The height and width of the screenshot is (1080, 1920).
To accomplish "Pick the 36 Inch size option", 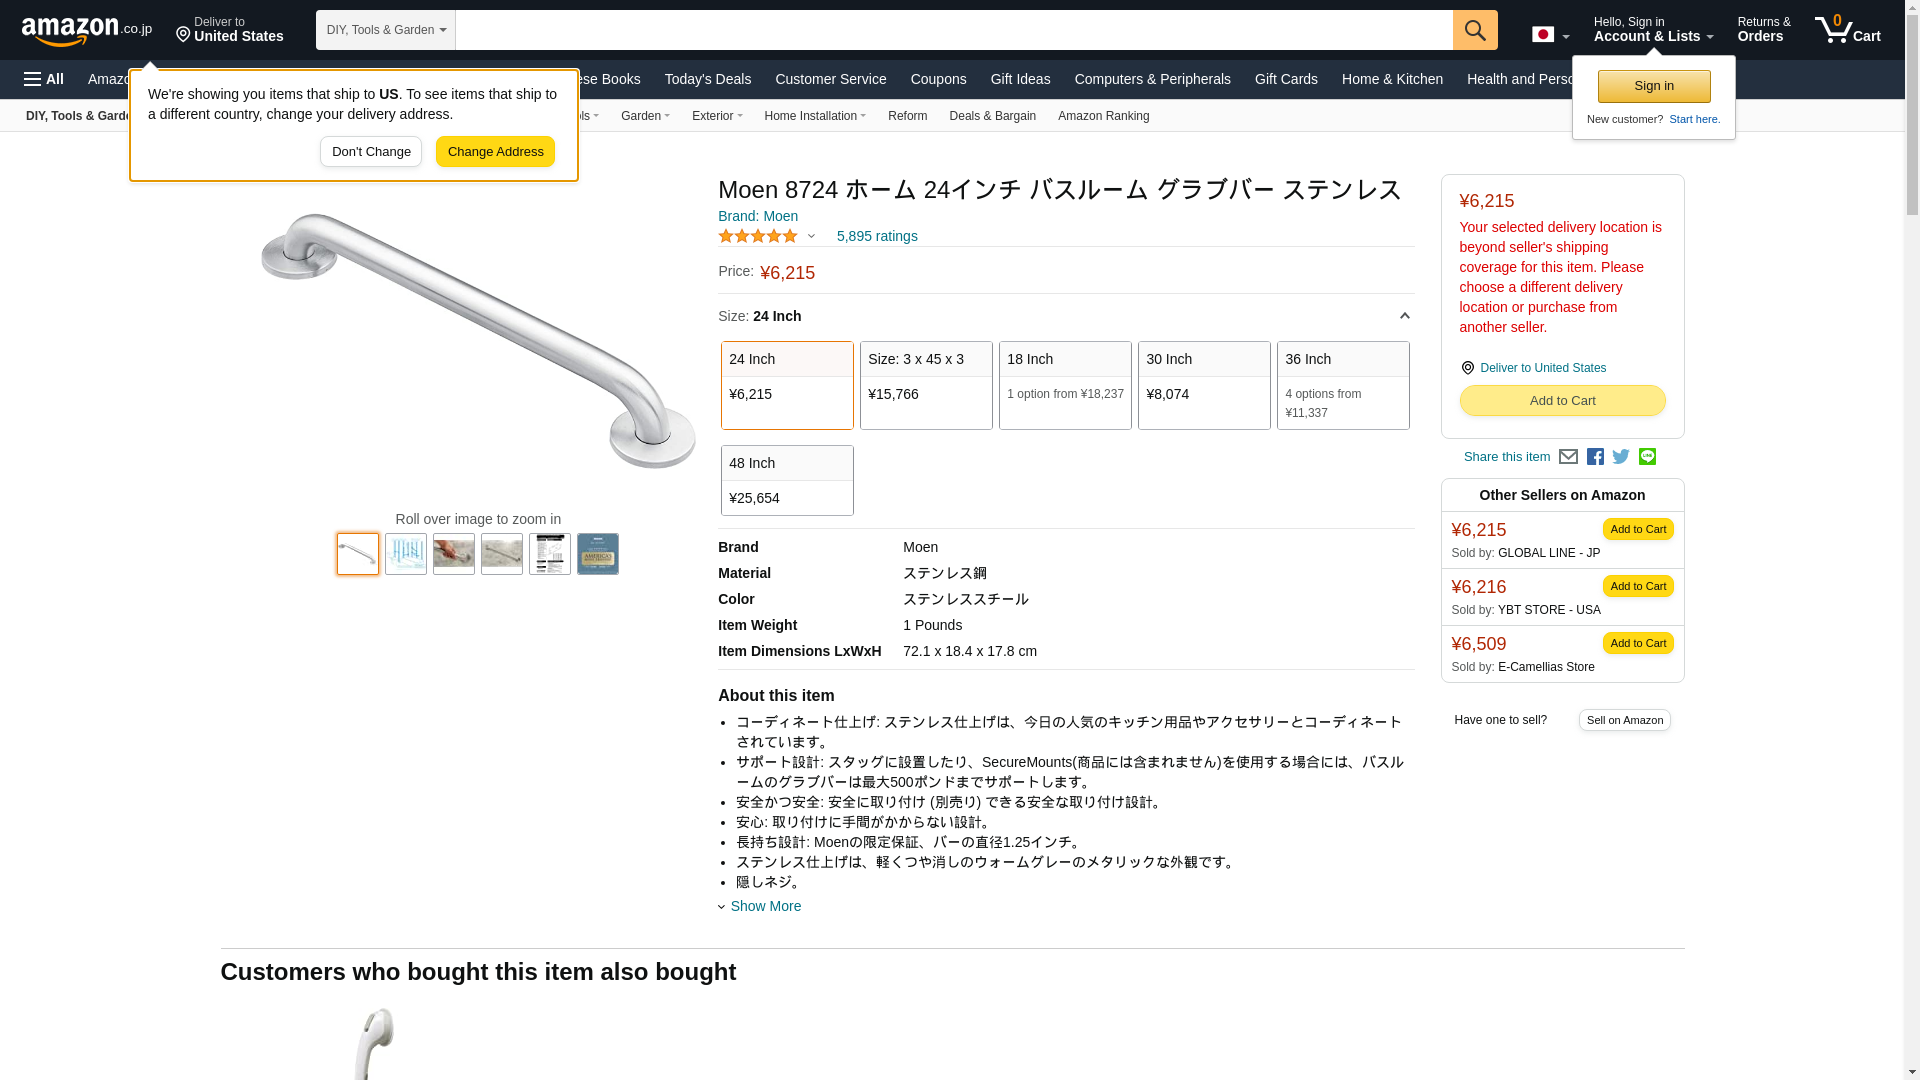I will (1343, 385).
